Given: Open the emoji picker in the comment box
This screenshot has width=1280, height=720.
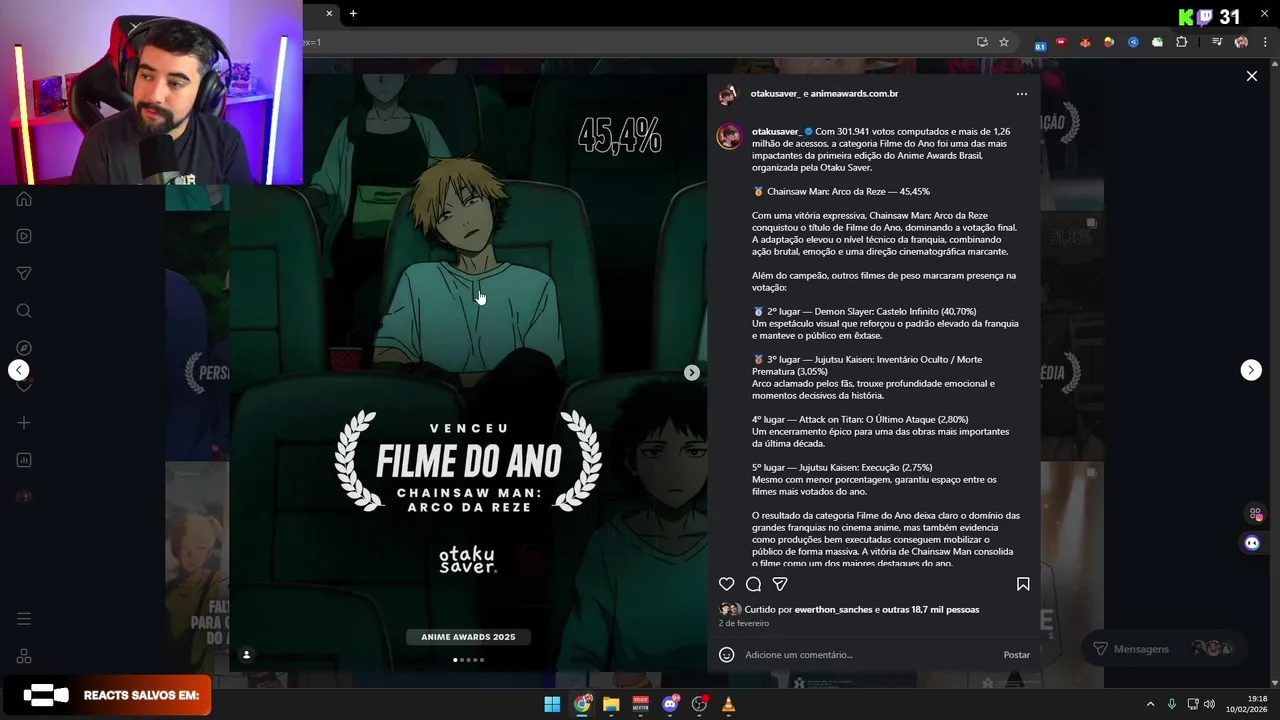Looking at the screenshot, I should coord(727,655).
